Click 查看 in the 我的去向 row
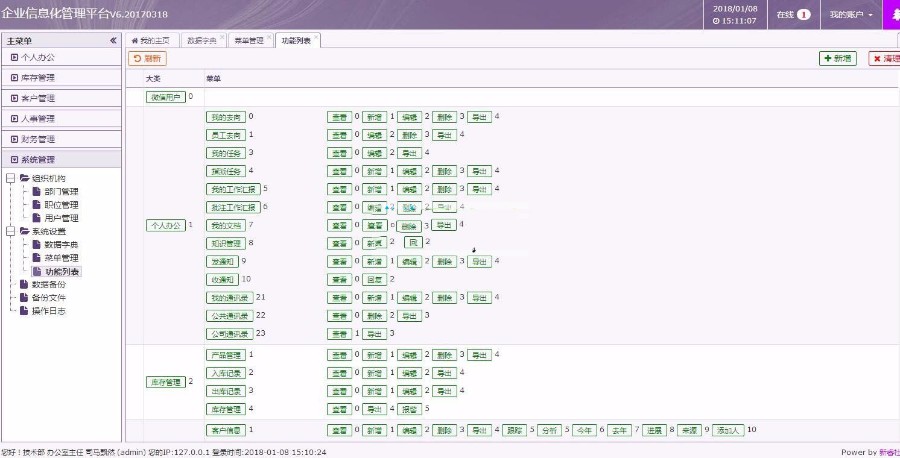Viewport: 900px width, 458px height. pos(339,117)
